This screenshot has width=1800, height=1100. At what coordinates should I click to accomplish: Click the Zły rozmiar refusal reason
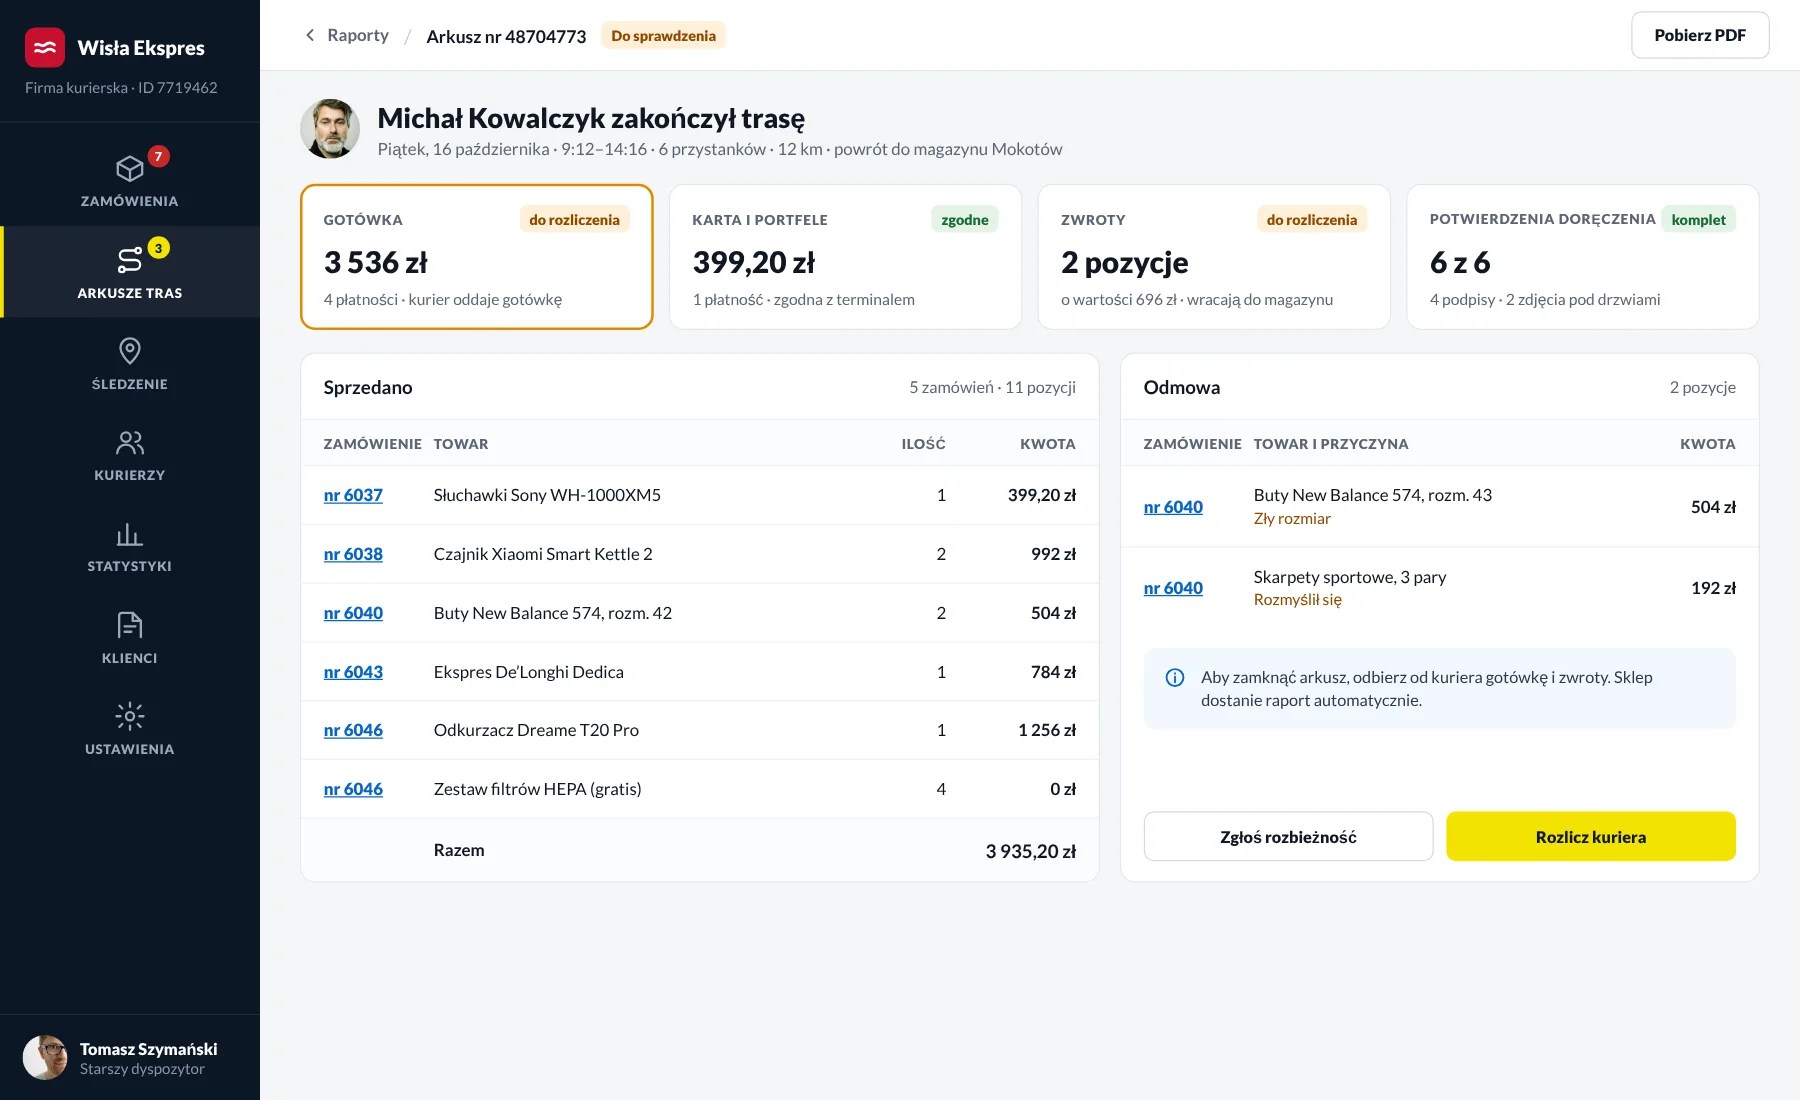[1292, 518]
